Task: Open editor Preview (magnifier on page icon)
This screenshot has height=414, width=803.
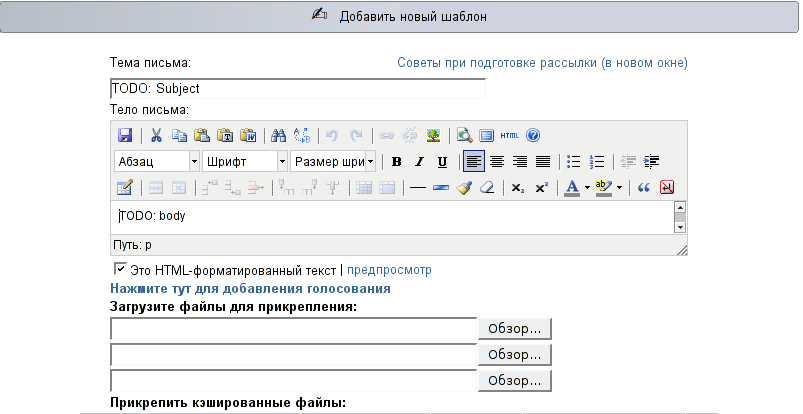Action: (x=464, y=135)
